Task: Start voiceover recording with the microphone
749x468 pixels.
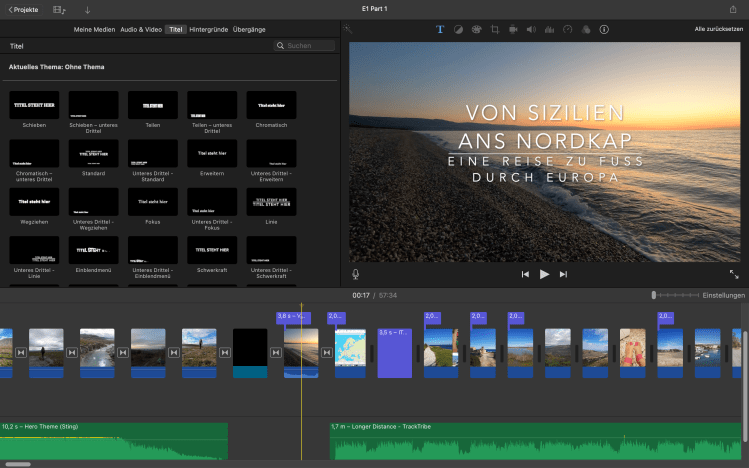Action: tap(355, 274)
